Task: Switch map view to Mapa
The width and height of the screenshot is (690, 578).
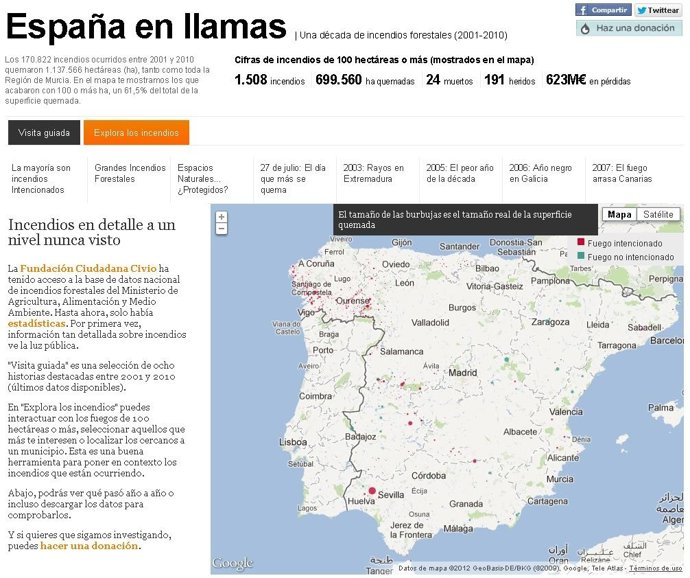Action: point(619,214)
